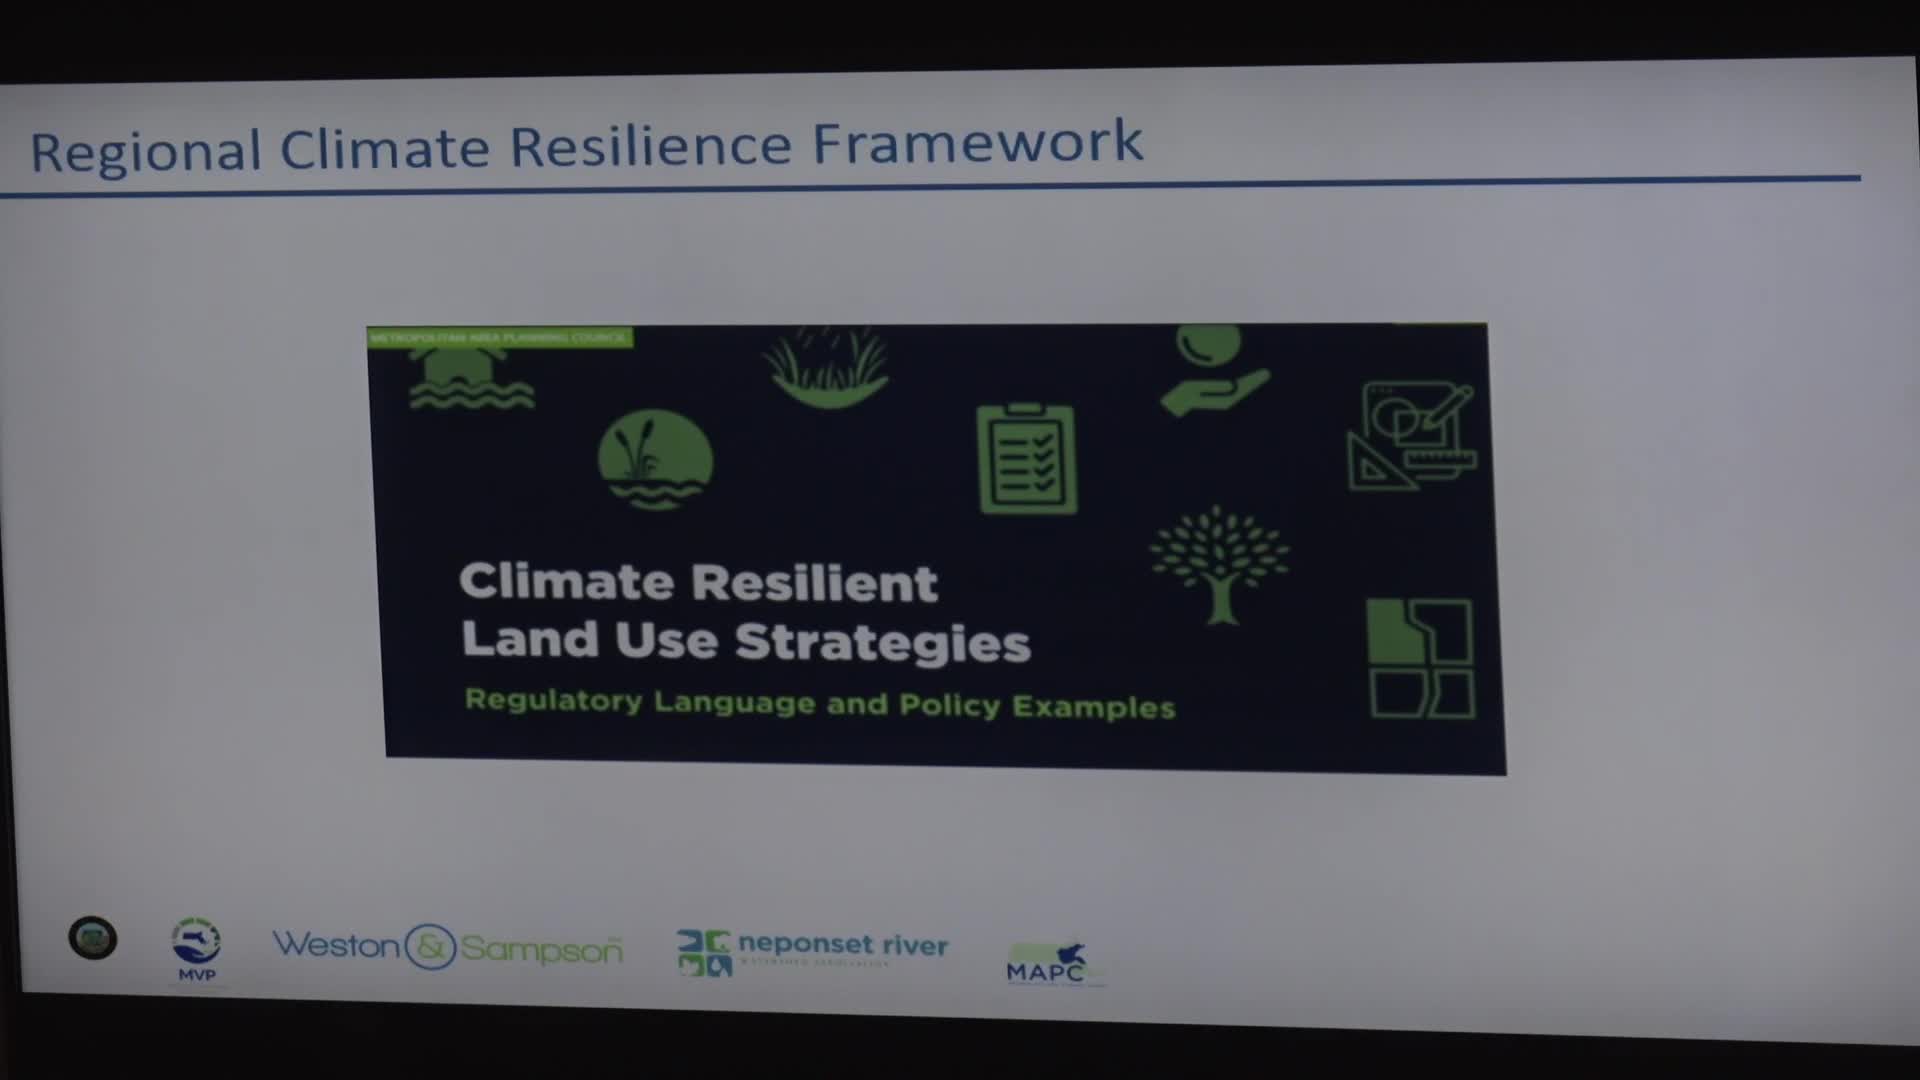Viewport: 1920px width, 1080px height.
Task: Select the parcel map squares icon
Action: tap(1420, 658)
